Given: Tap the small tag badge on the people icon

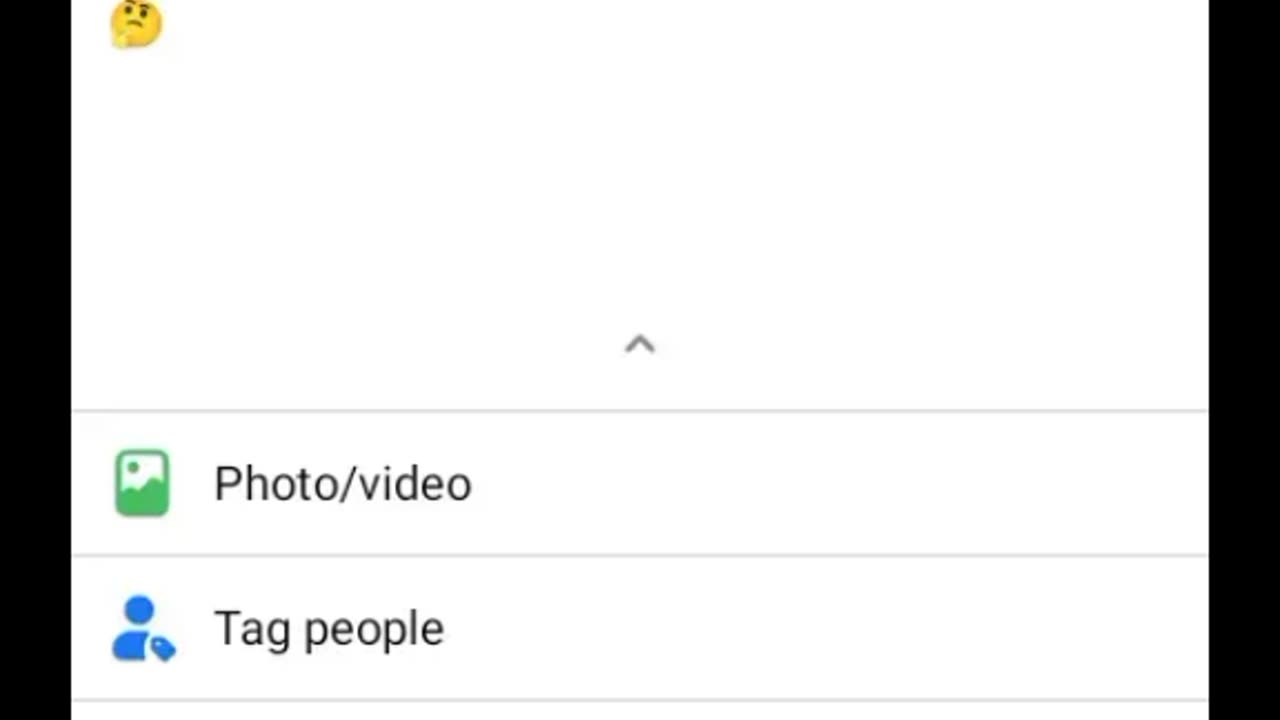Looking at the screenshot, I should pyautogui.click(x=163, y=649).
